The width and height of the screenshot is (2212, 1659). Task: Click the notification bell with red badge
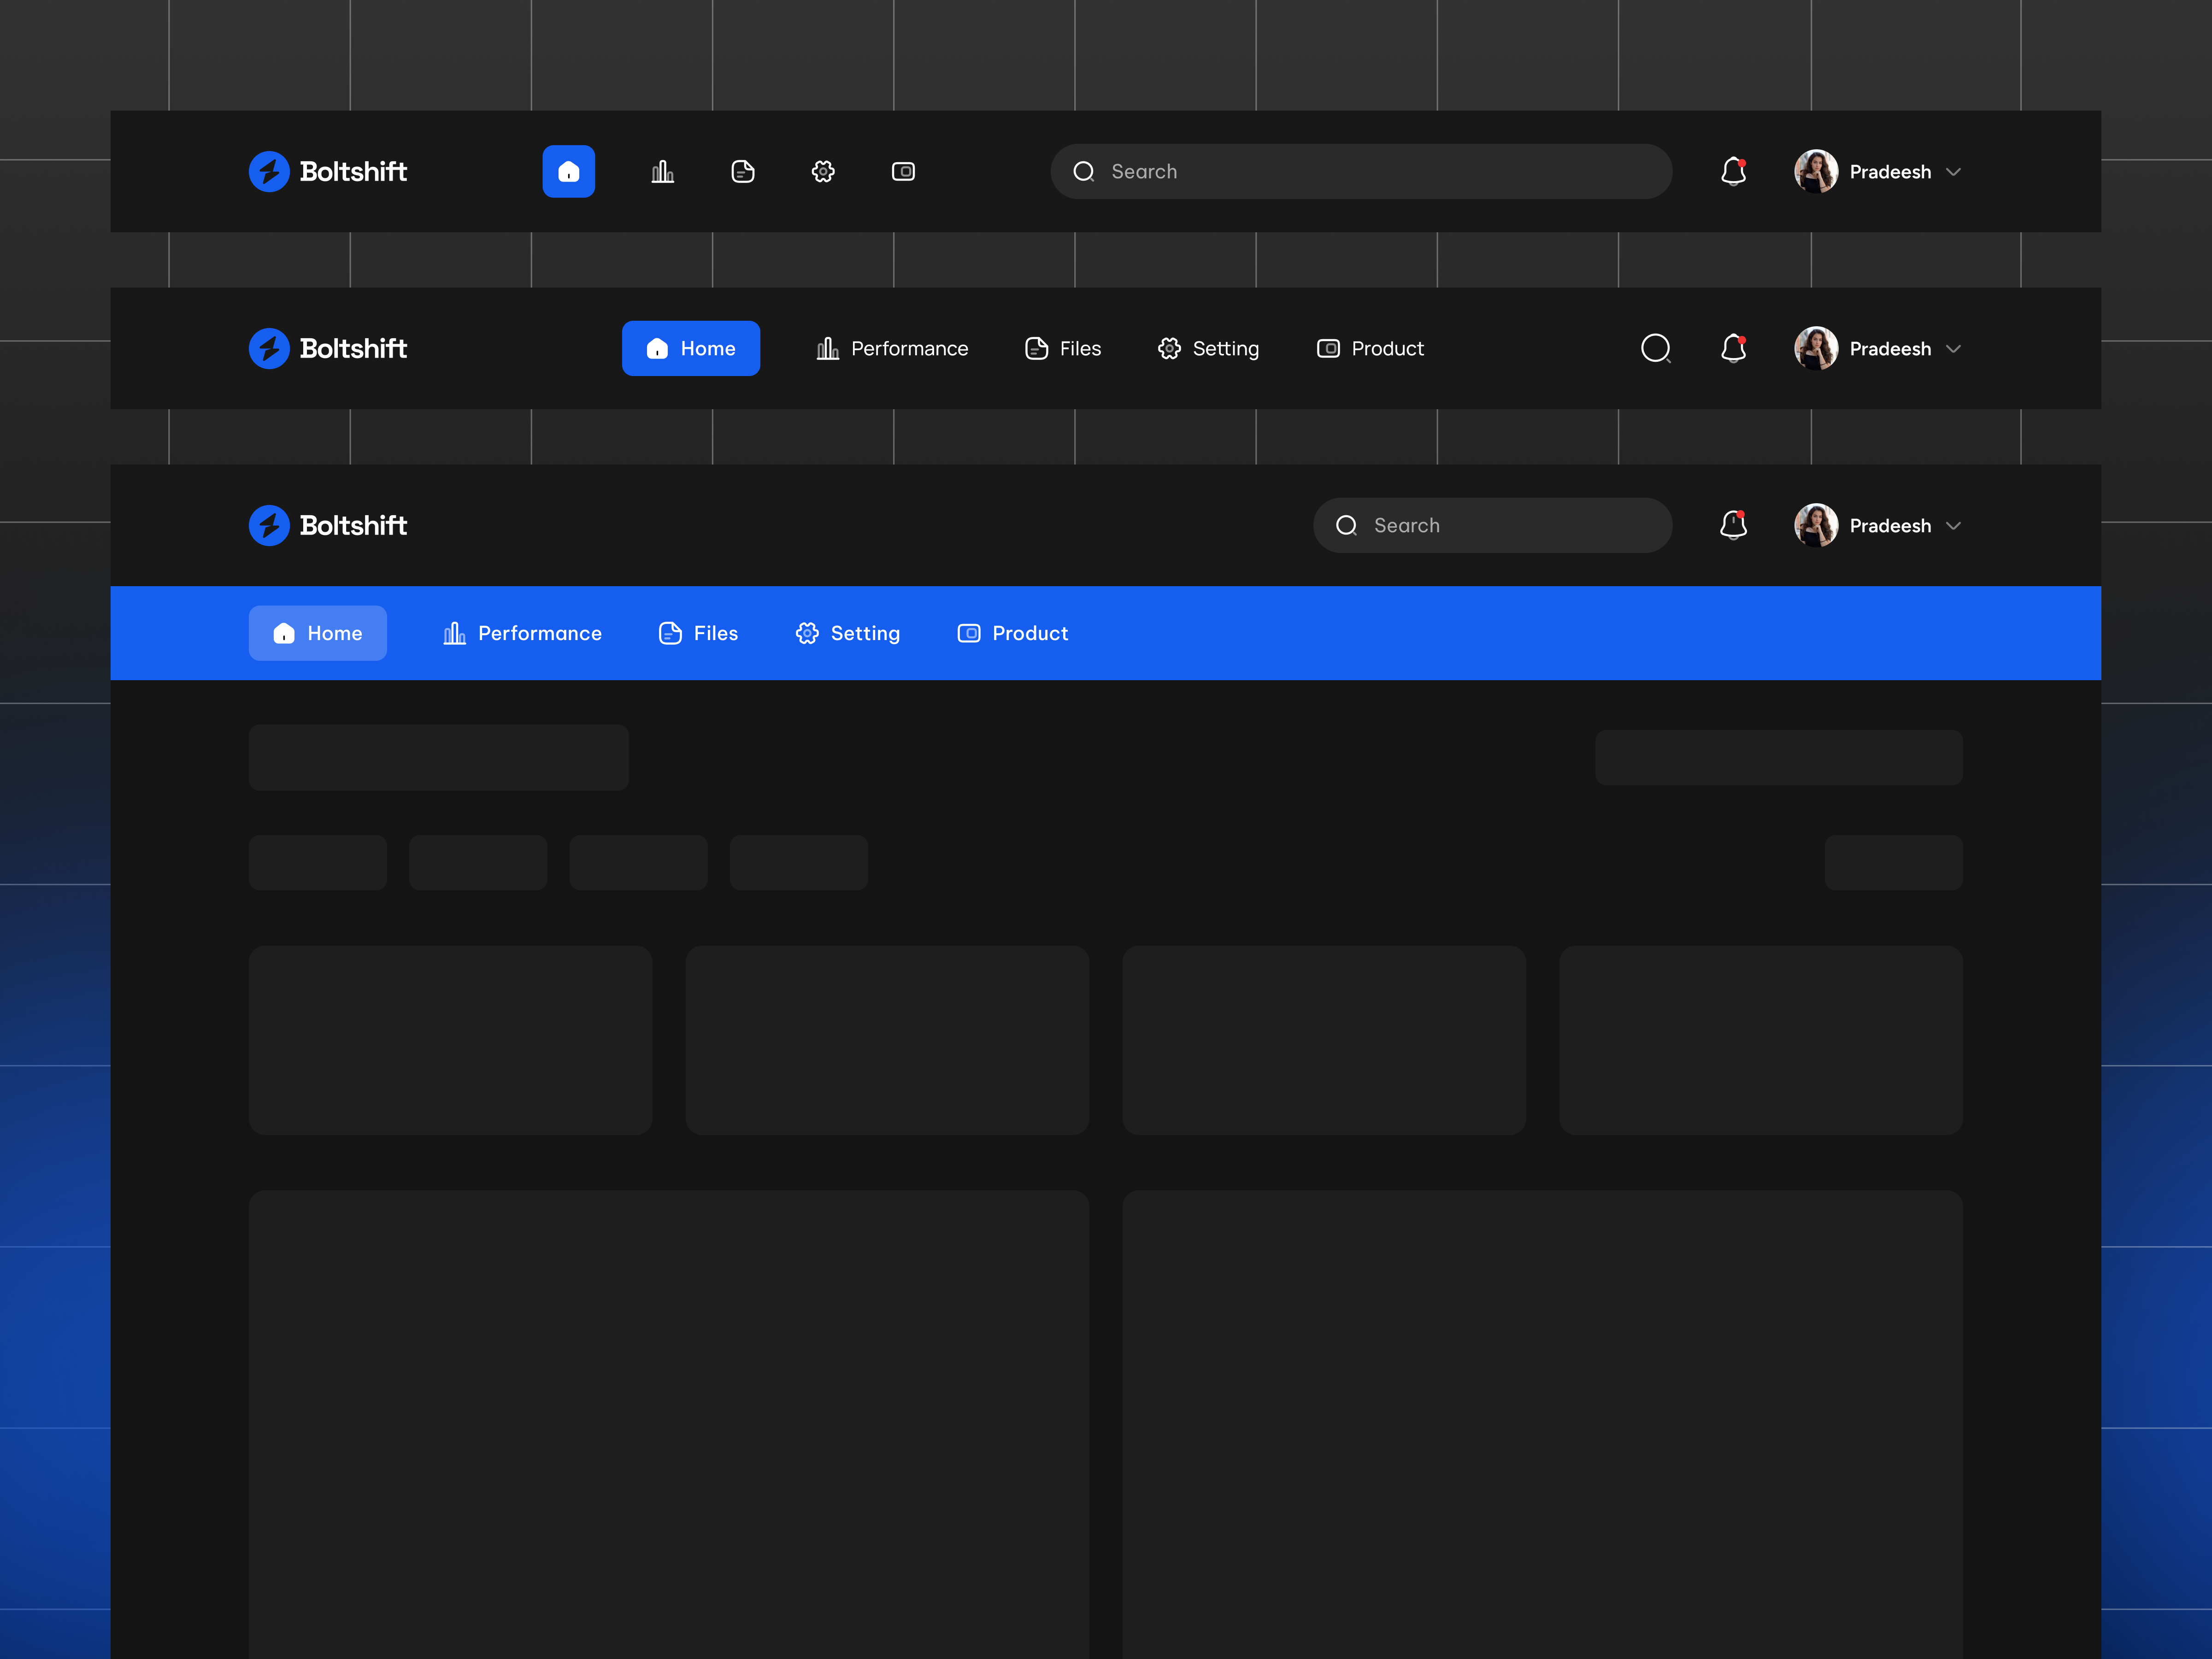pos(1733,171)
